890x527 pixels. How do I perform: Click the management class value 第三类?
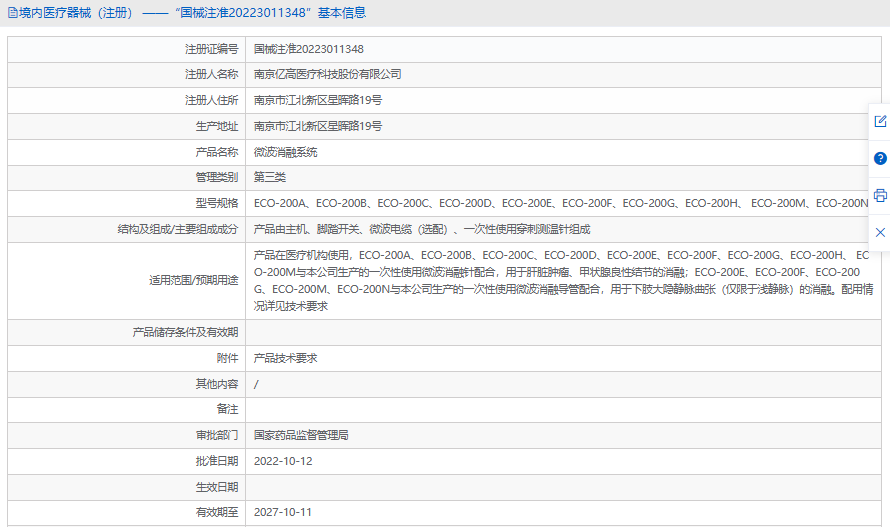(x=270, y=177)
